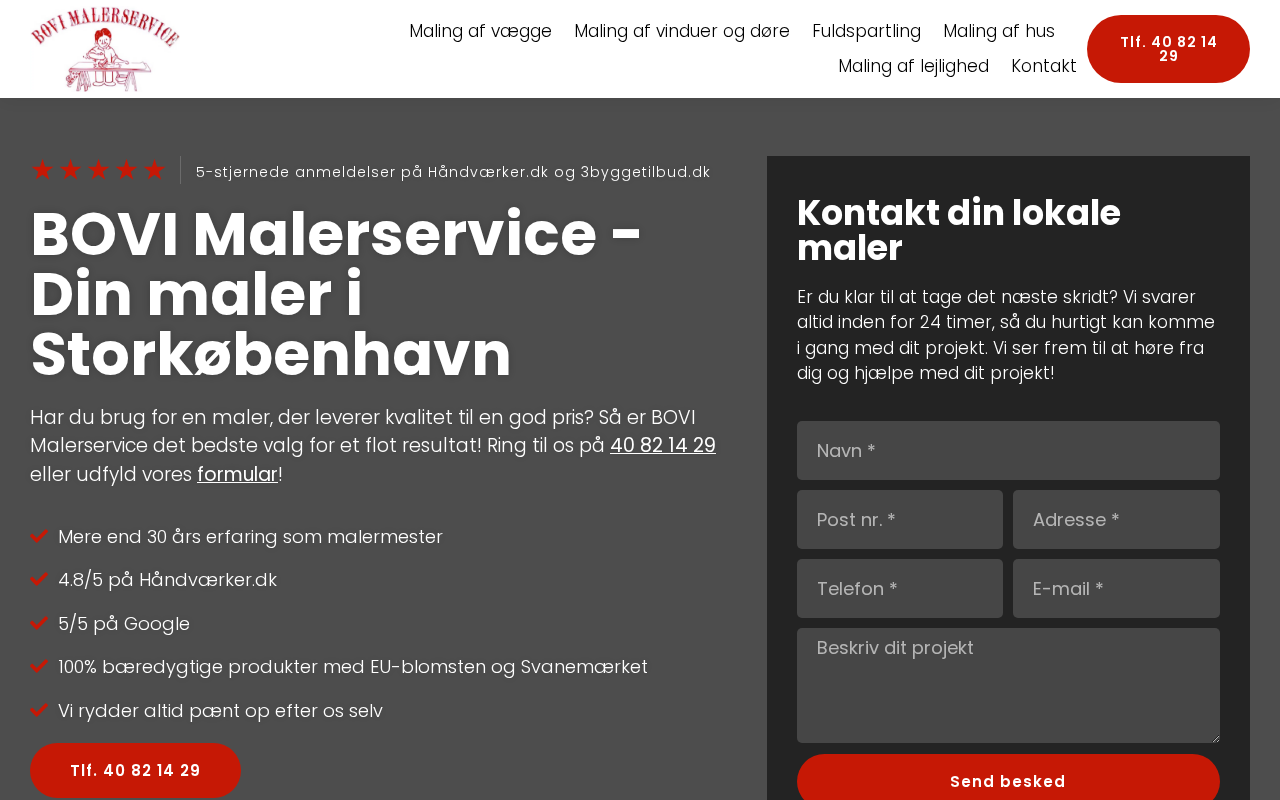
Task: Click the BOVI Malerservice logo
Action: tap(105, 49)
